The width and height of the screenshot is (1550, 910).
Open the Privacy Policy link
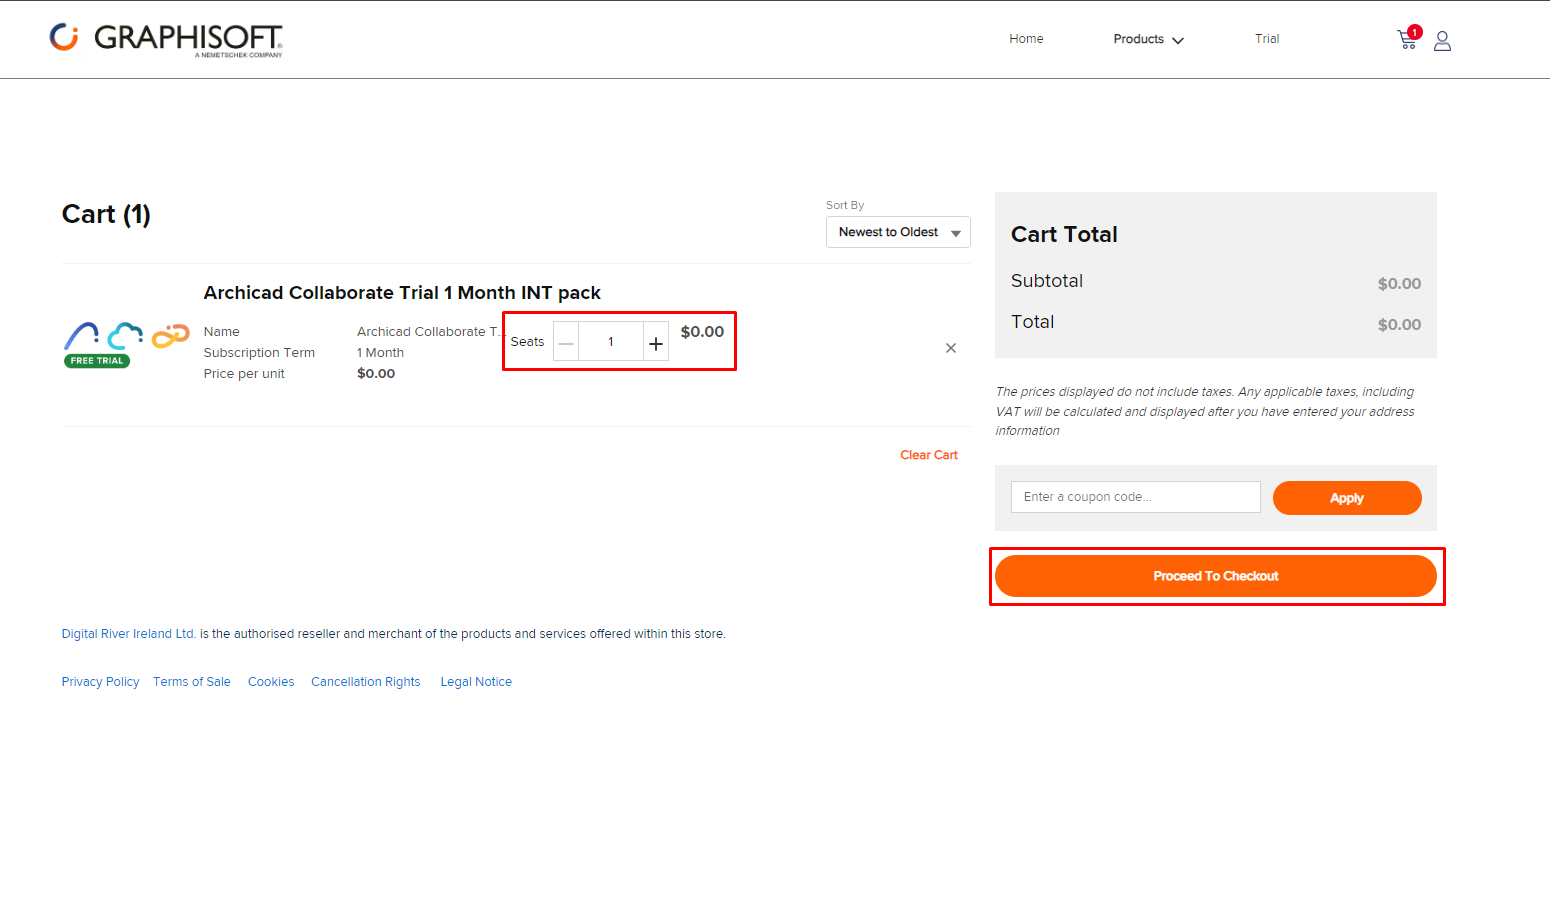point(100,682)
